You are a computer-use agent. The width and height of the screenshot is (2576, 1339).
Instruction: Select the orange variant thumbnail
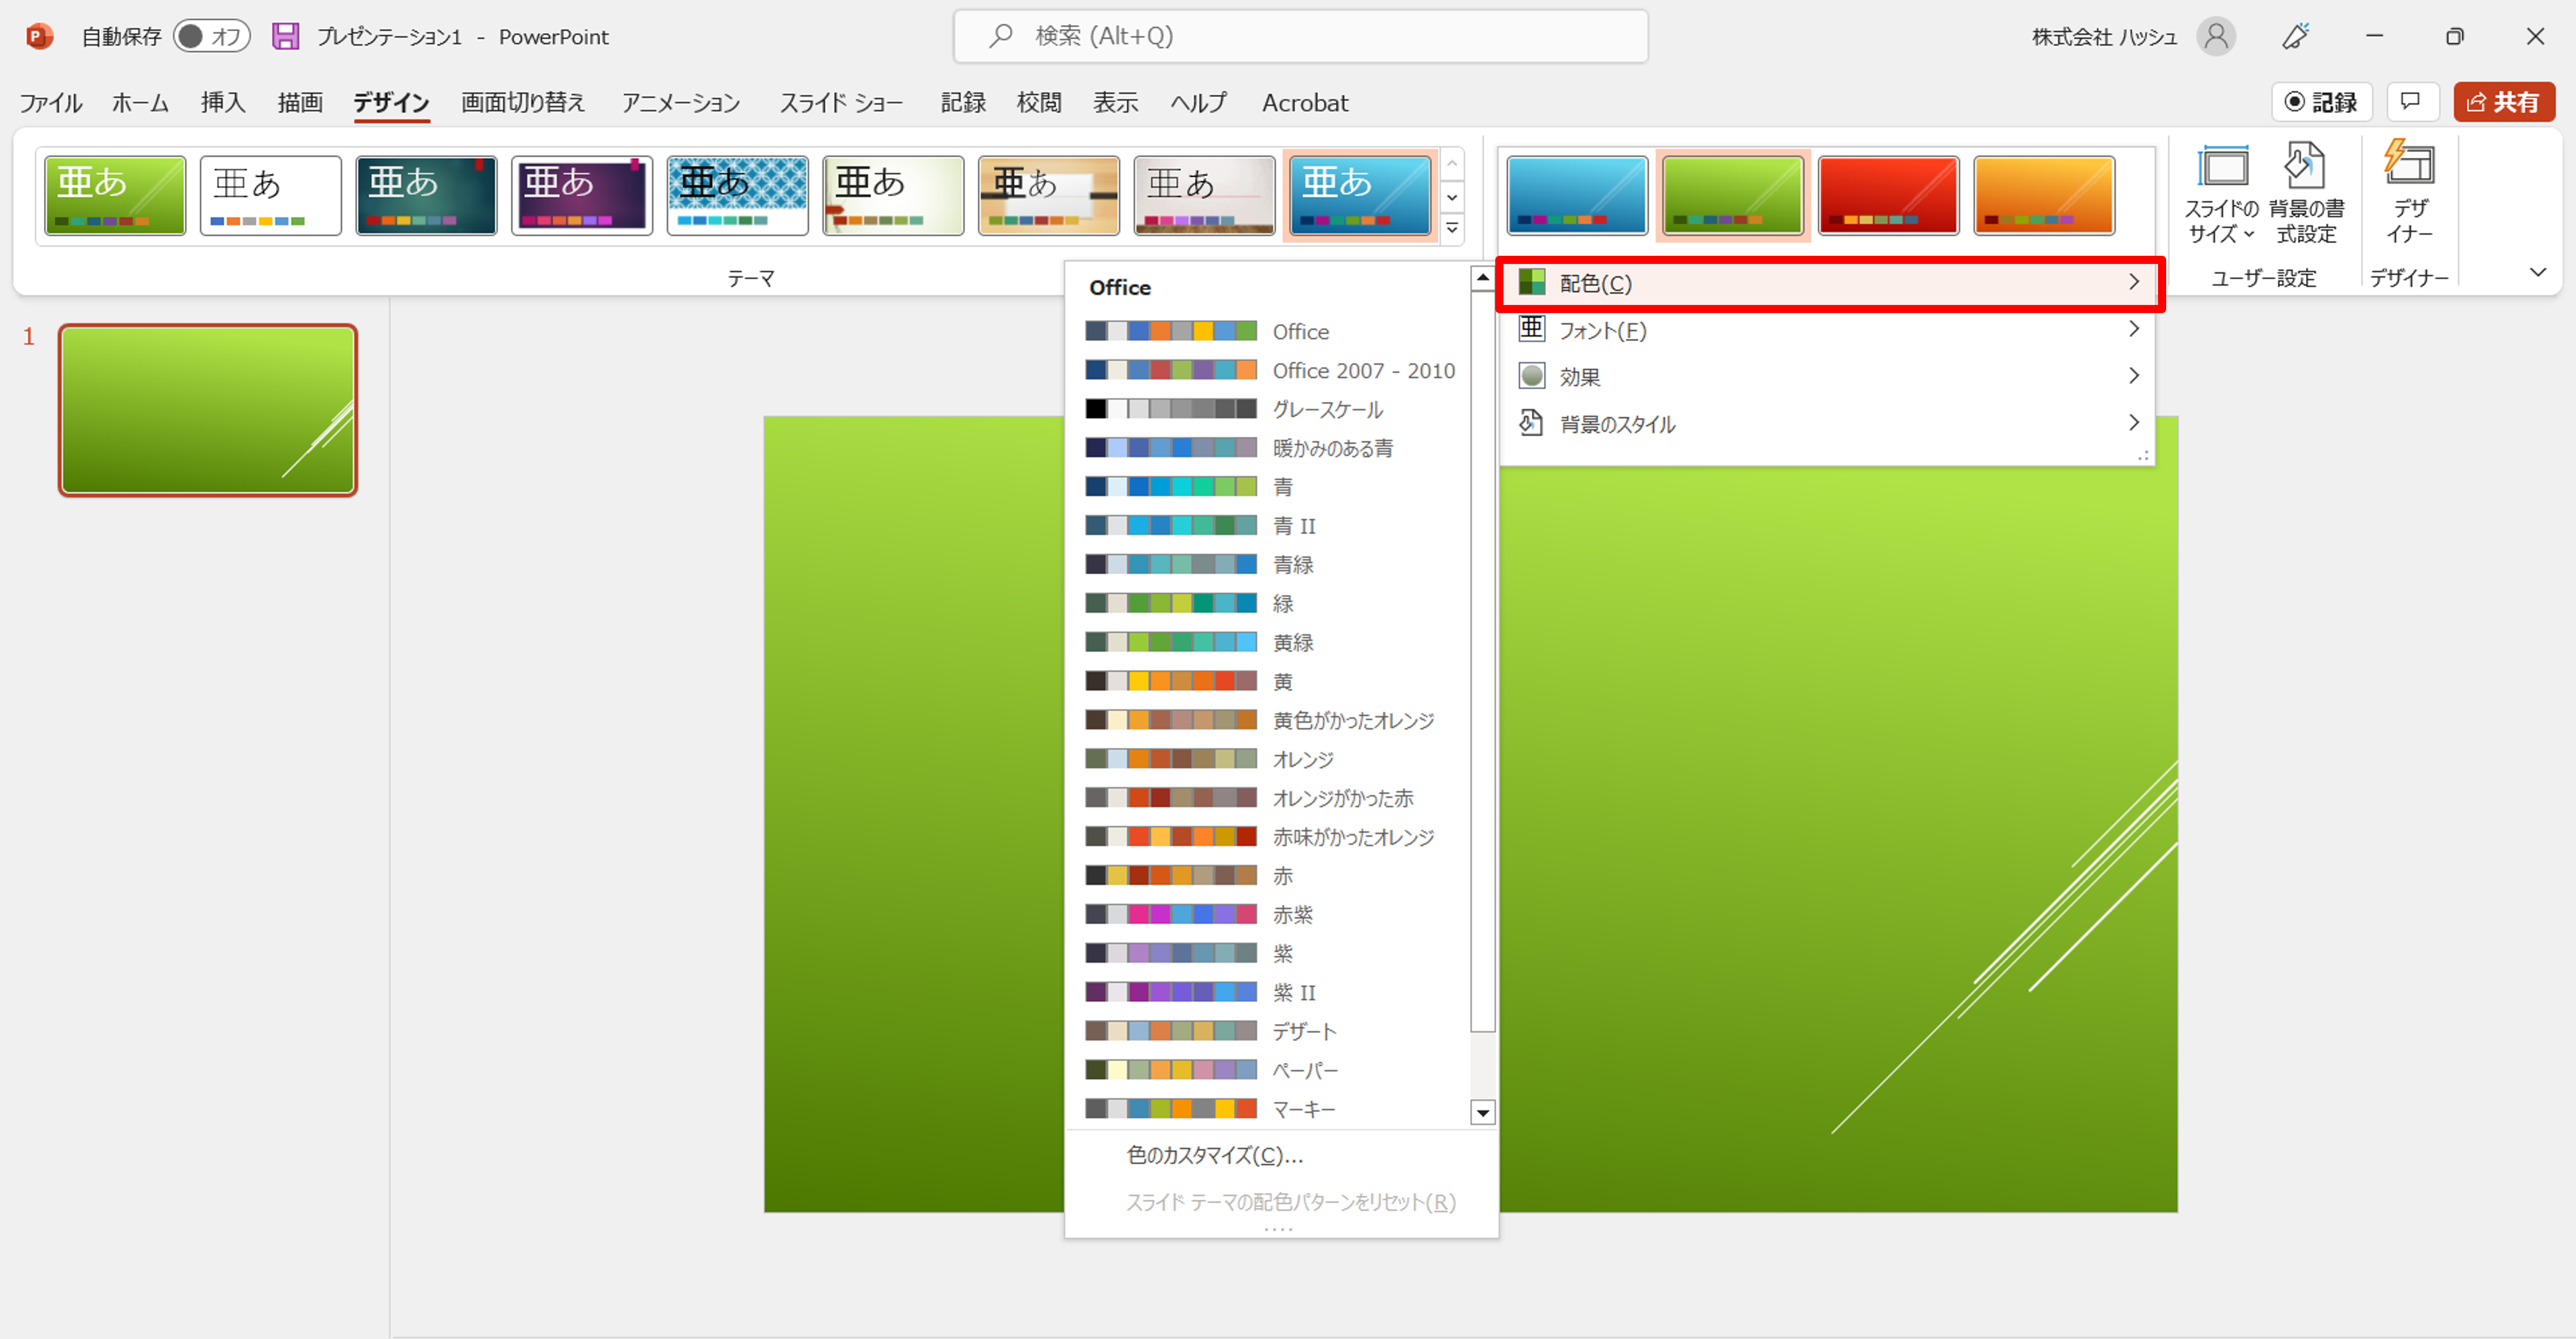pyautogui.click(x=2044, y=196)
